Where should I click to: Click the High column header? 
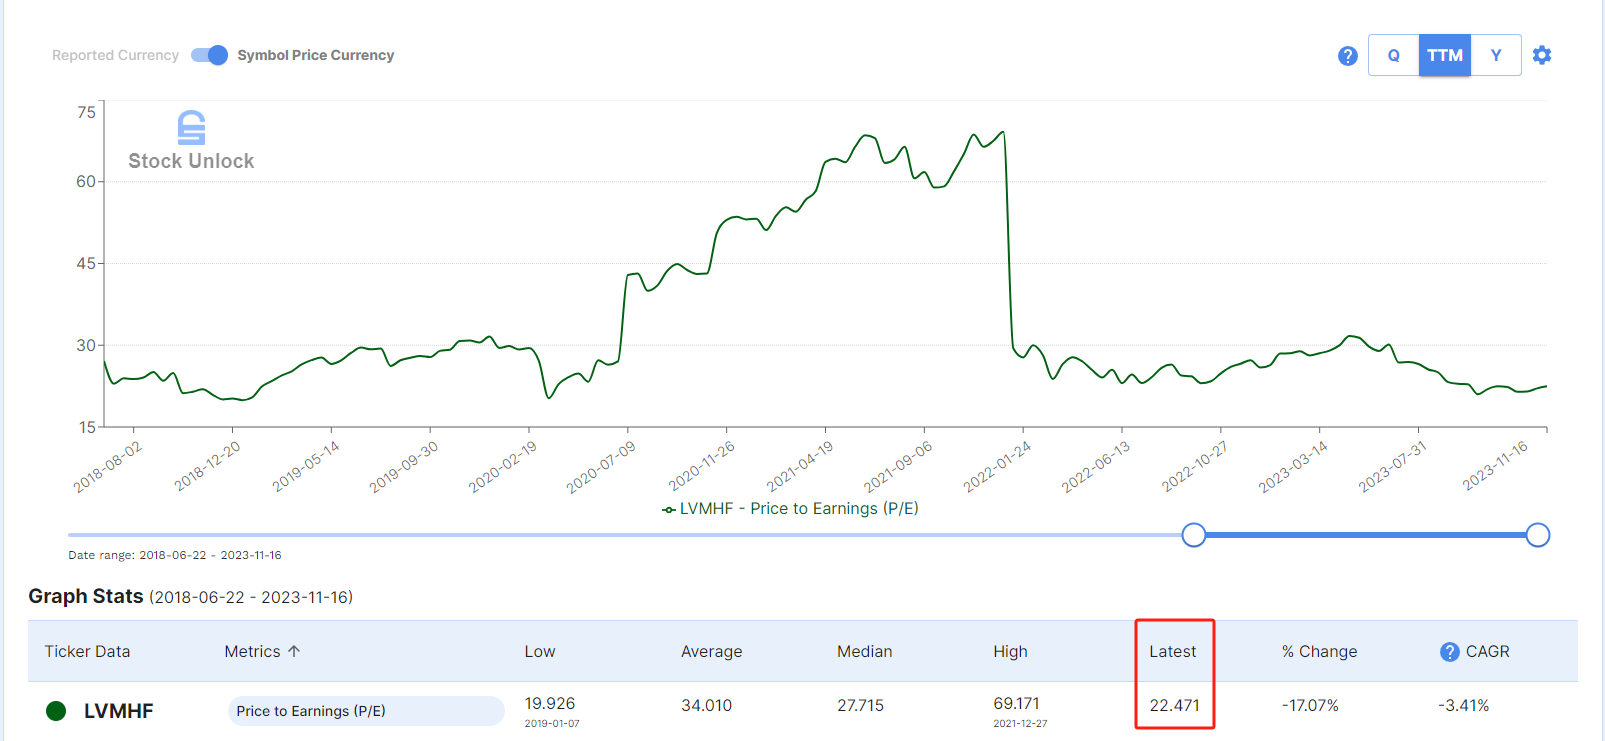pos(1010,652)
